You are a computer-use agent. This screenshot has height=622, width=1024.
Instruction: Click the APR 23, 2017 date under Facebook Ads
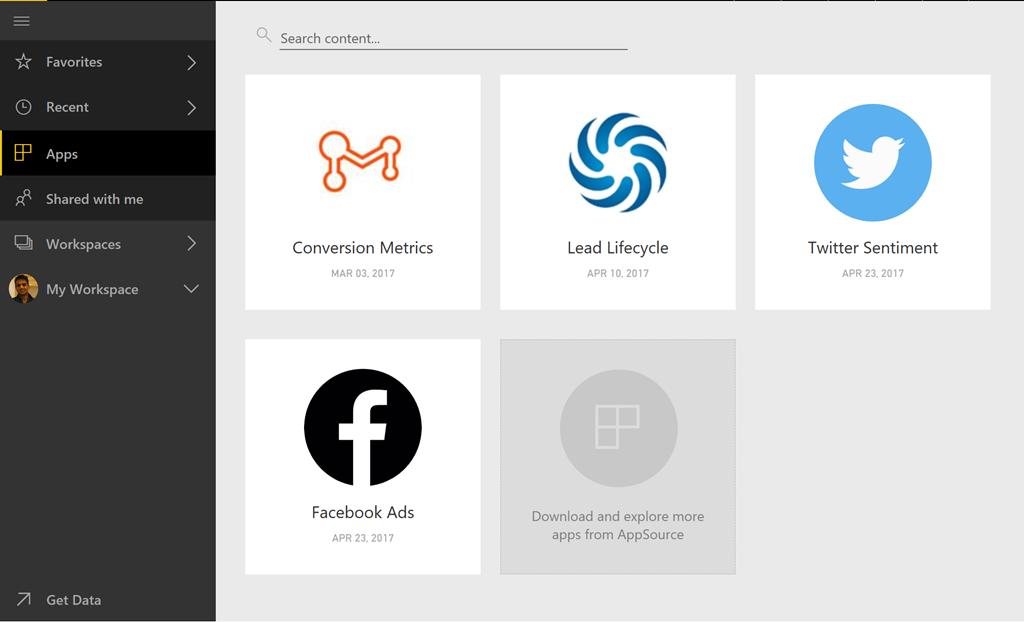point(362,538)
